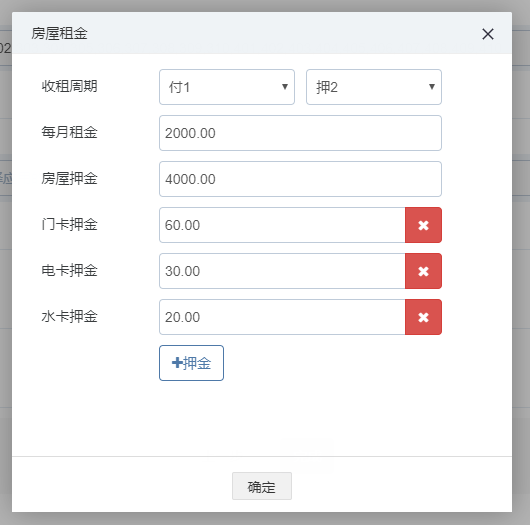Close the 房屋租金 dialog with the X
Image resolution: width=530 pixels, height=525 pixels.
pyautogui.click(x=488, y=34)
